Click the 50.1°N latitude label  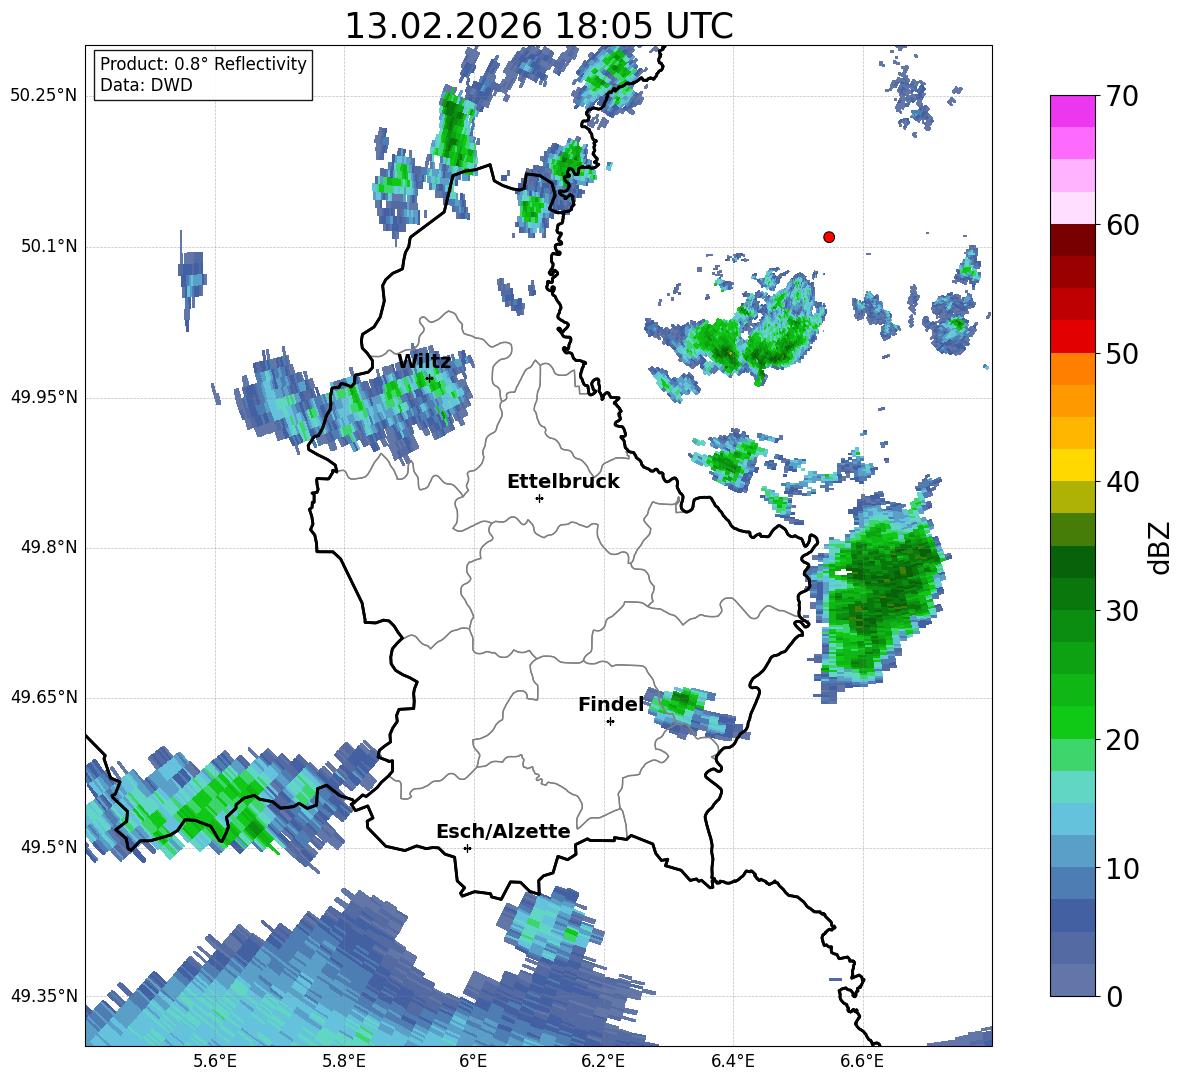49,246
